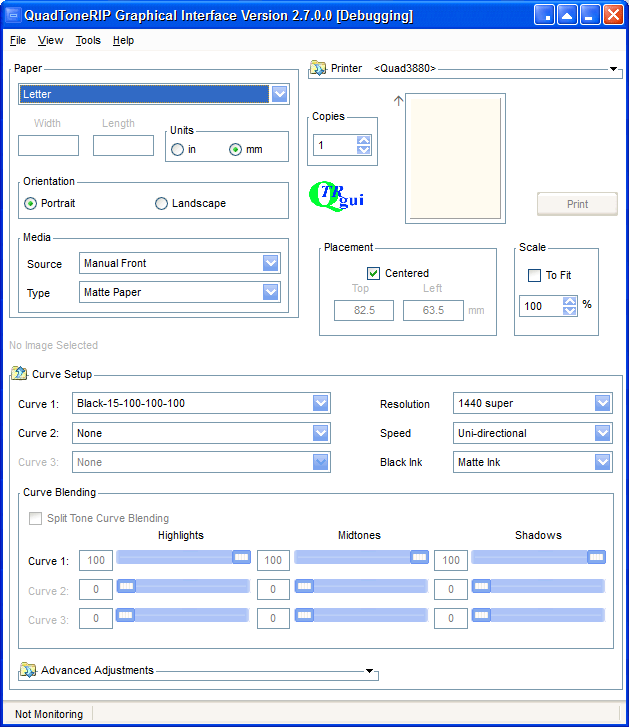The width and height of the screenshot is (629, 727).
Task: Click the Curve 2 Midtones slider handle
Action: [305, 586]
